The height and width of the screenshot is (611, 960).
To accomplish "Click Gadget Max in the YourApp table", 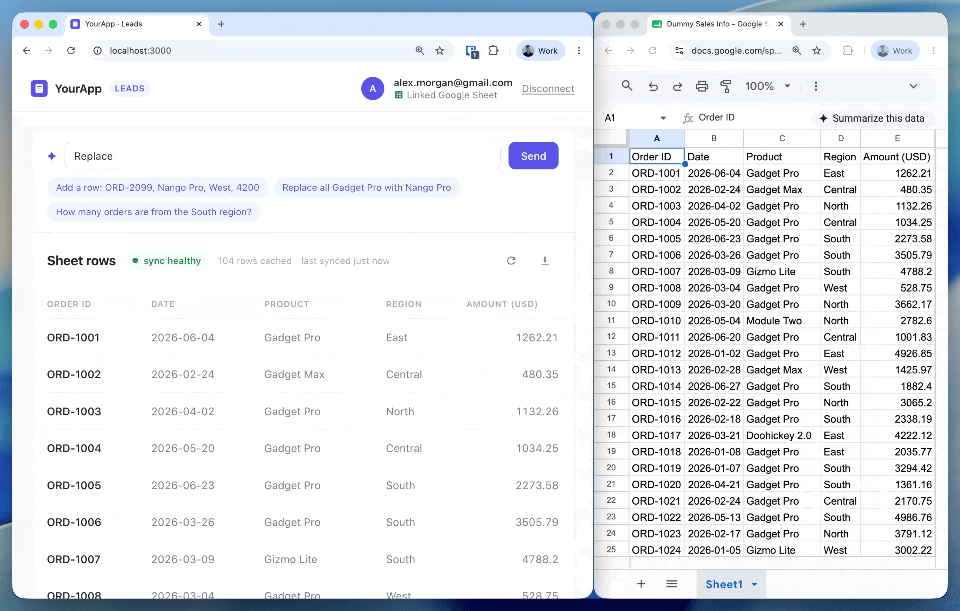I will coord(294,375).
